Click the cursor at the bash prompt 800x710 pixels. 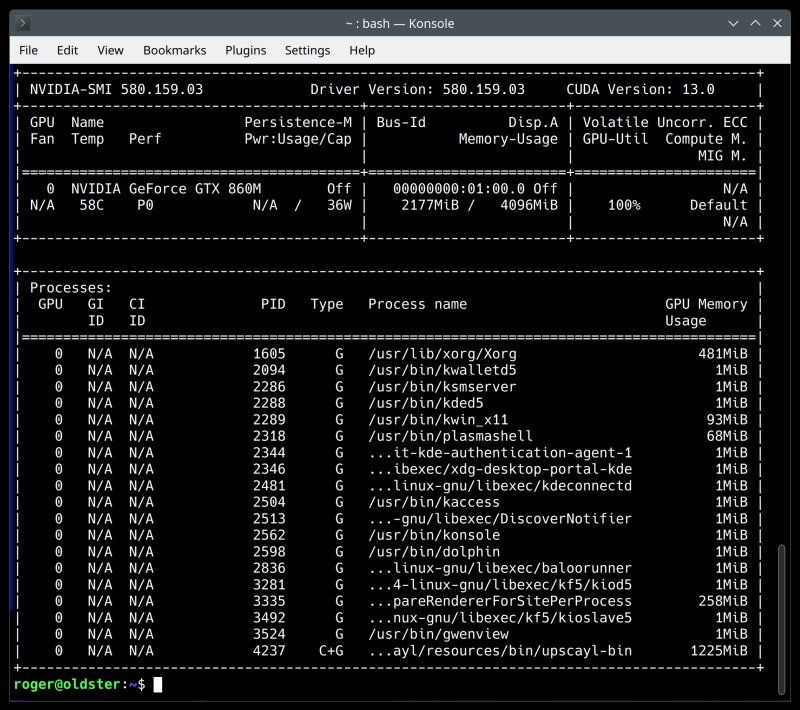click(158, 684)
